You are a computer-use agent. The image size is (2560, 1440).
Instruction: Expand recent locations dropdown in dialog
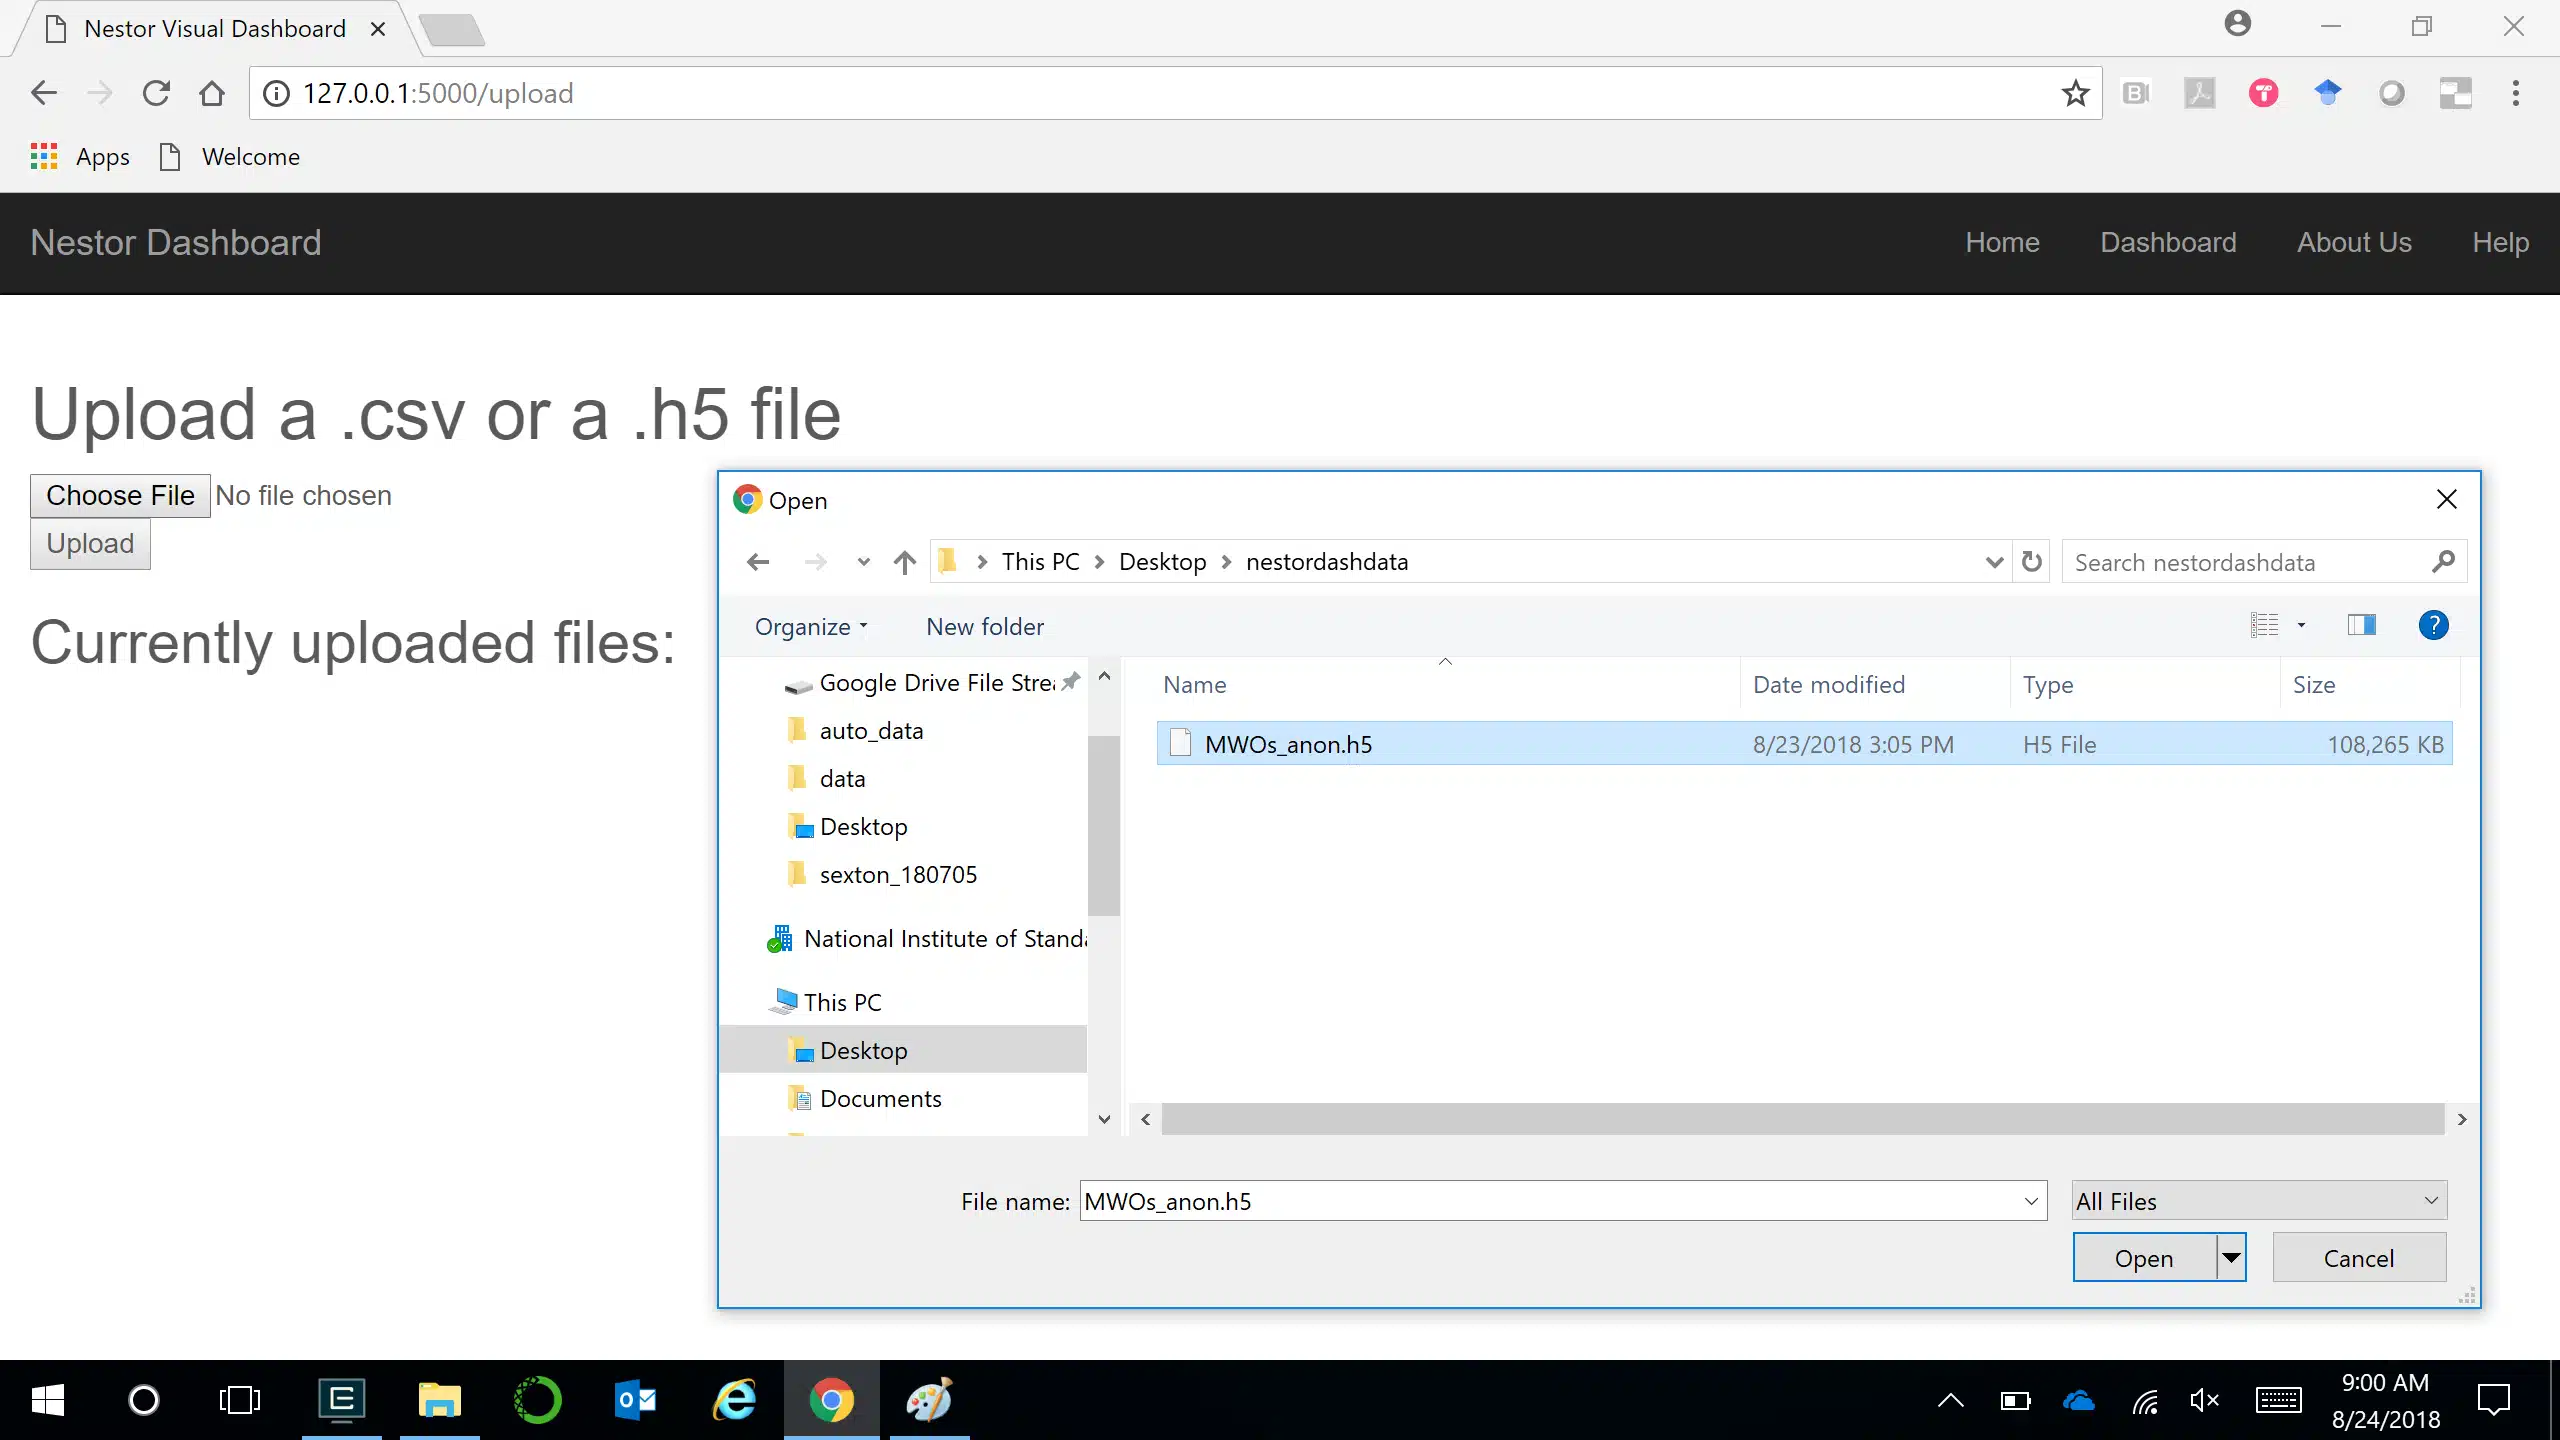[x=864, y=562]
